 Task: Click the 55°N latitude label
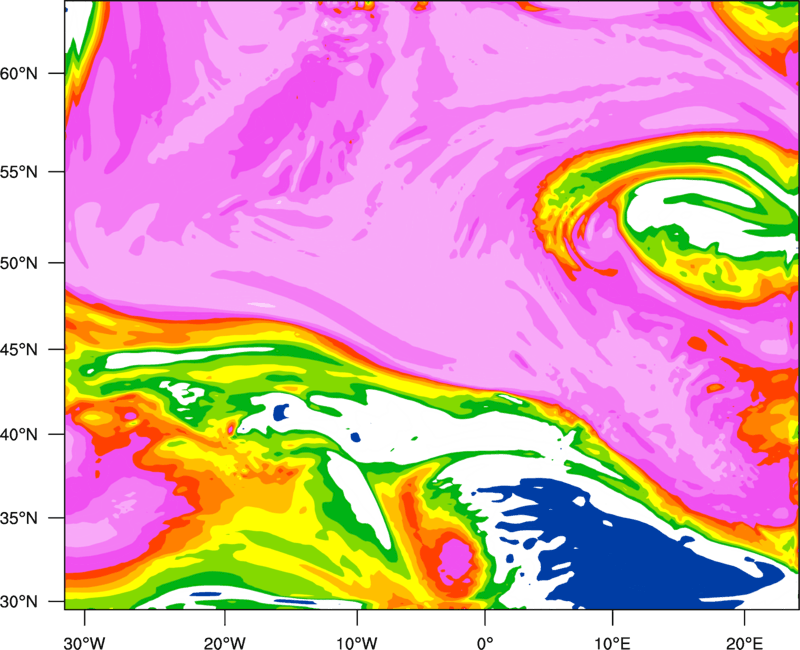[19, 172]
